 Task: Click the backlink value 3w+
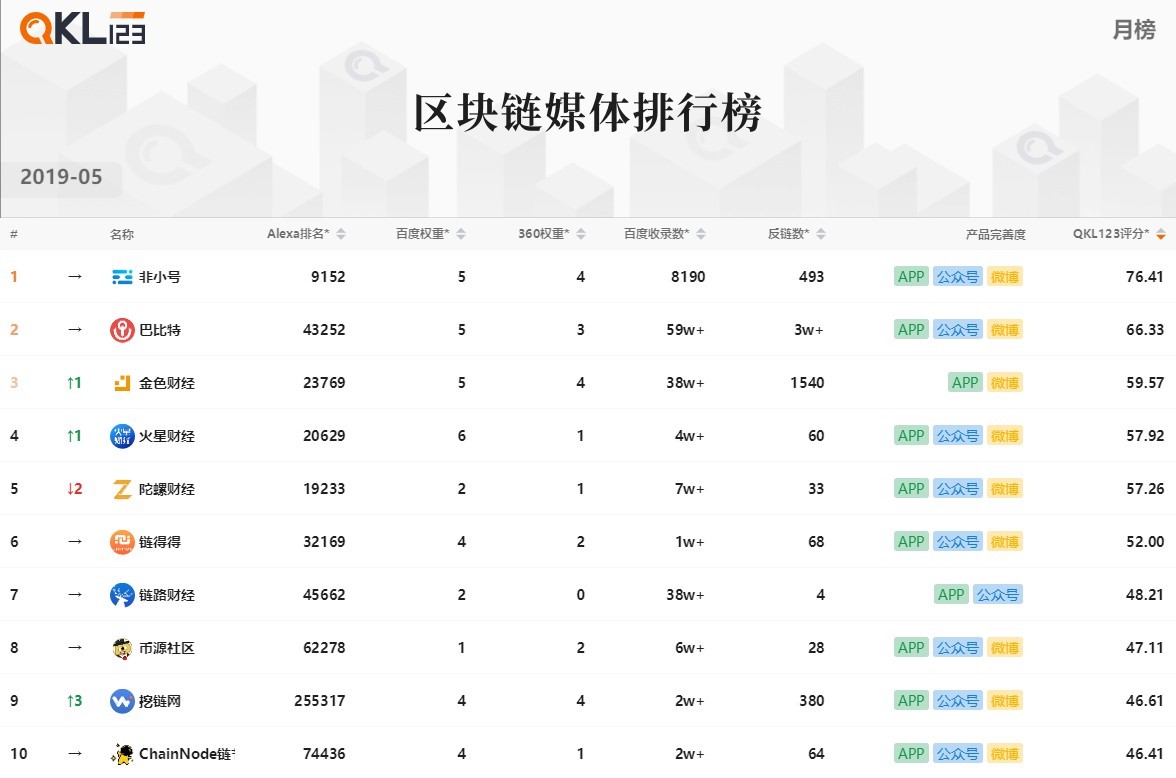[809, 329]
